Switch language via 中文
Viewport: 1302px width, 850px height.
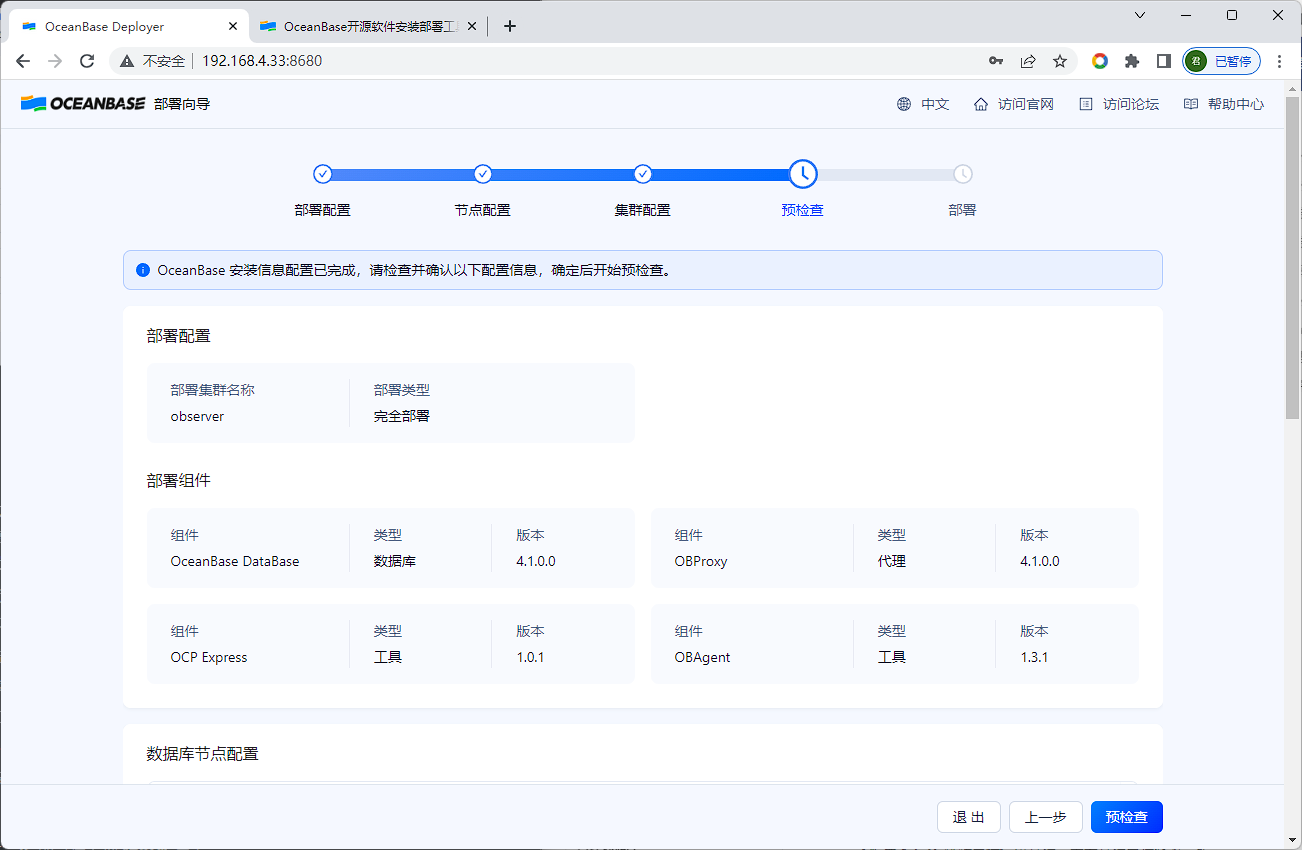click(x=935, y=104)
